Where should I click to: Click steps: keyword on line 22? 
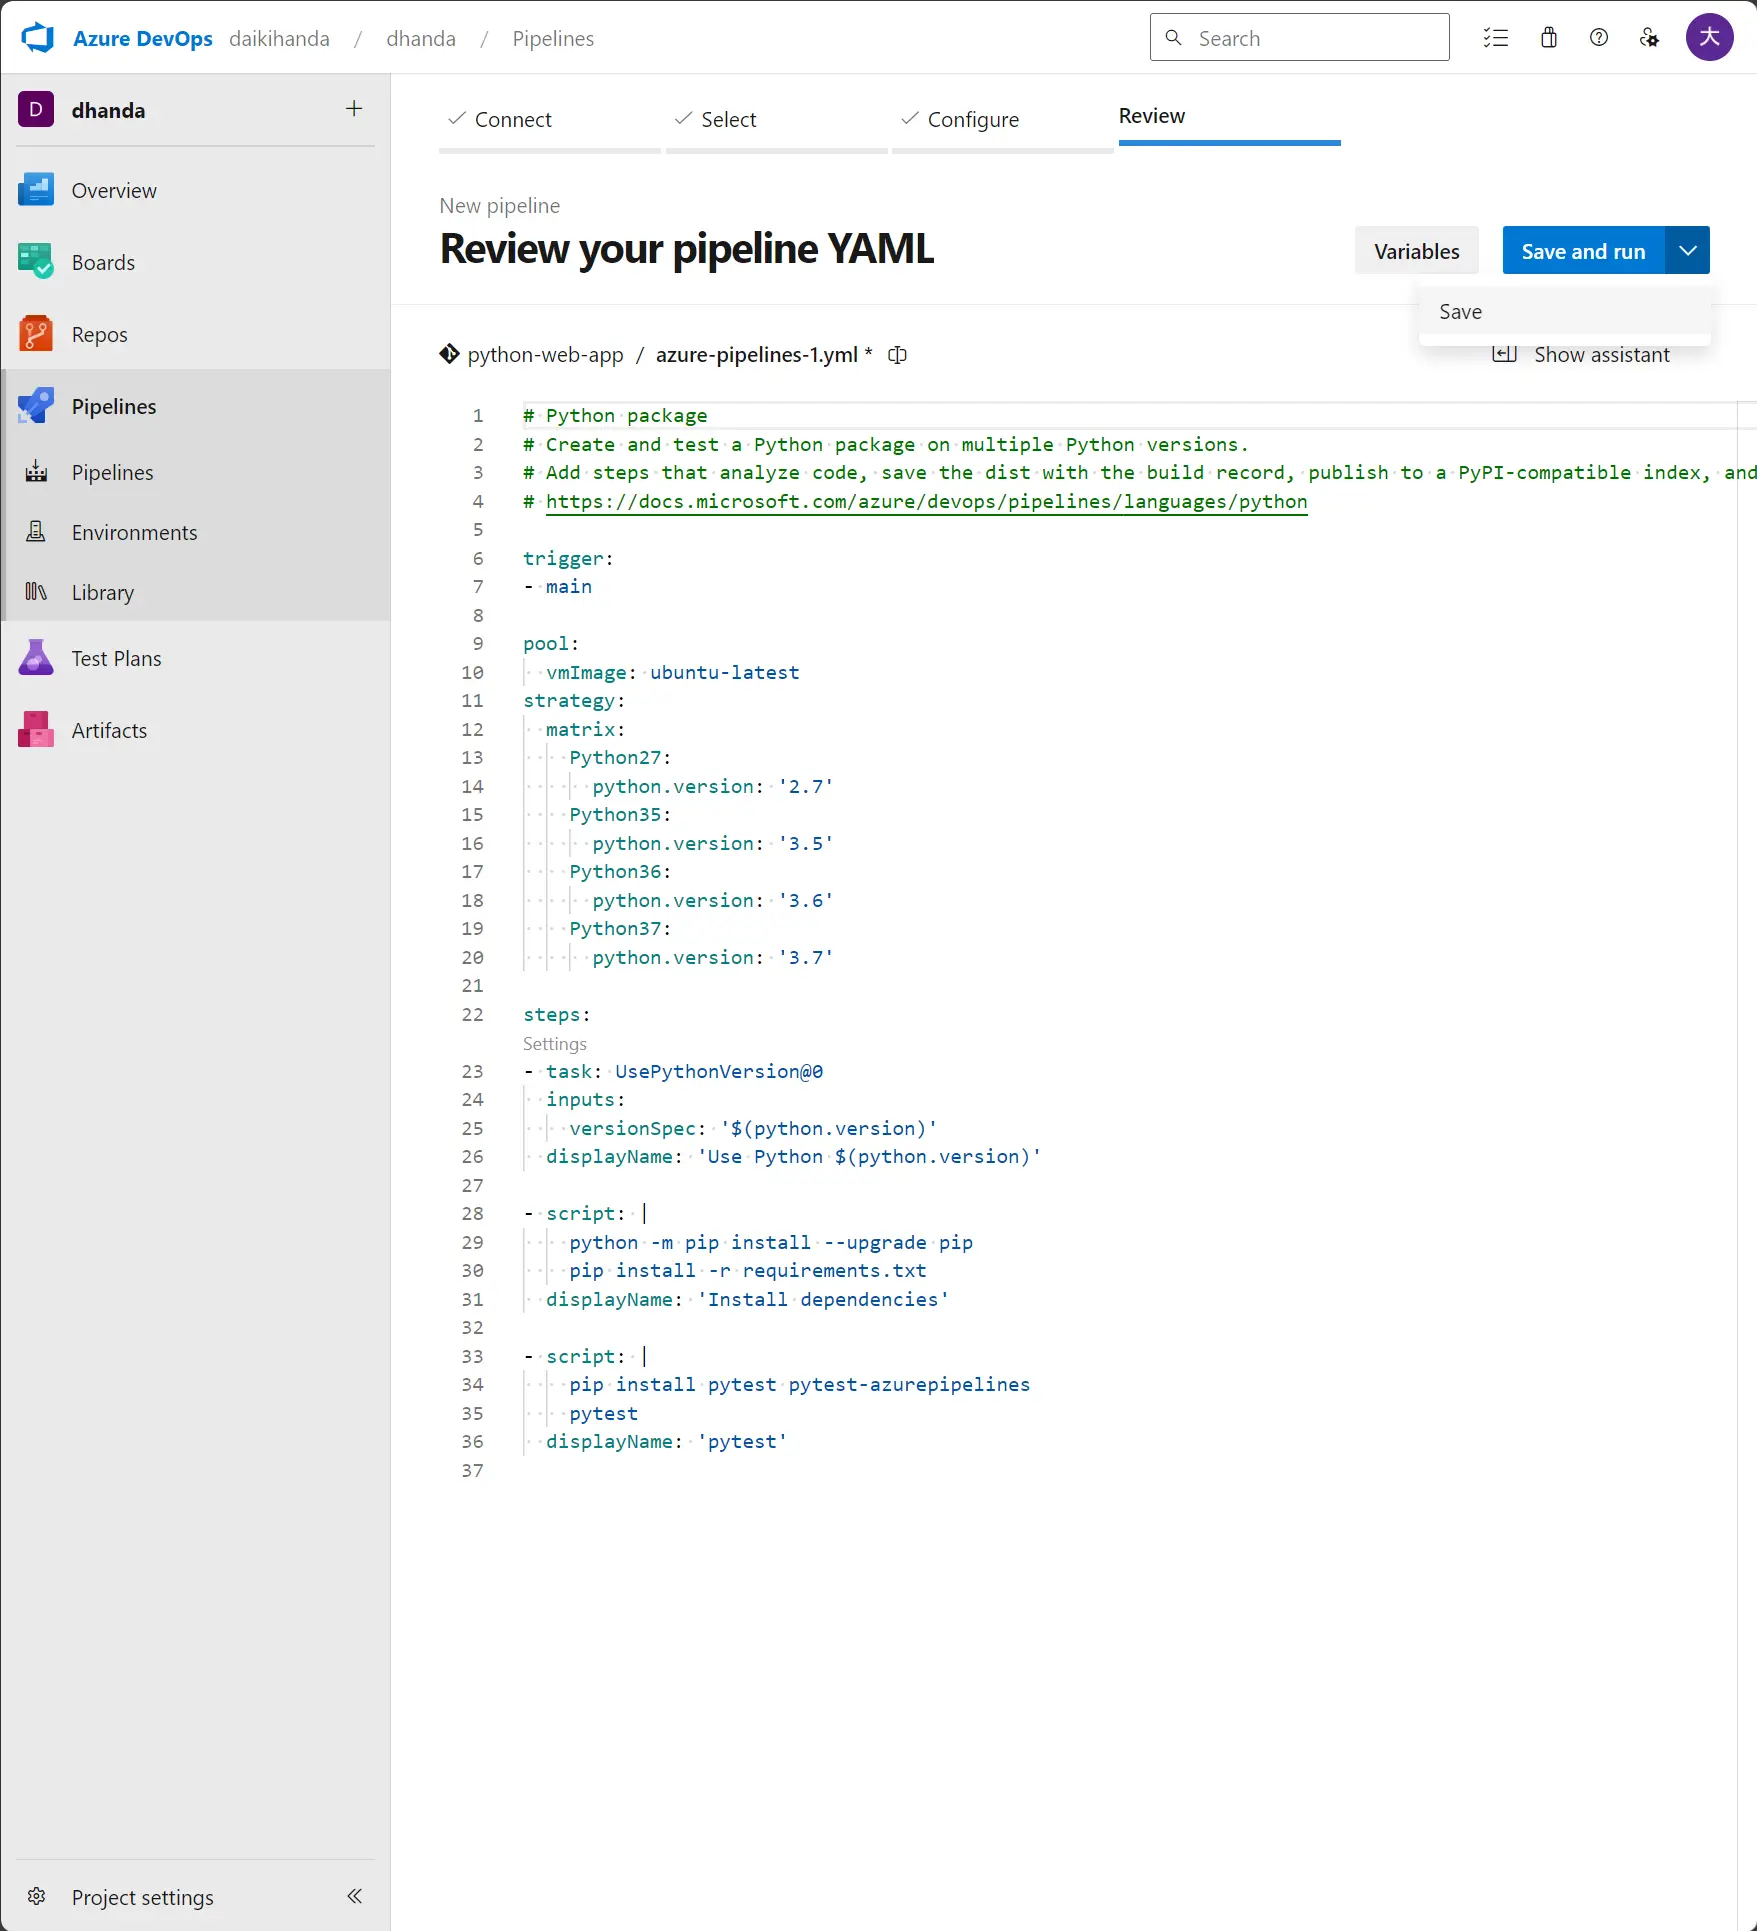click(556, 1015)
